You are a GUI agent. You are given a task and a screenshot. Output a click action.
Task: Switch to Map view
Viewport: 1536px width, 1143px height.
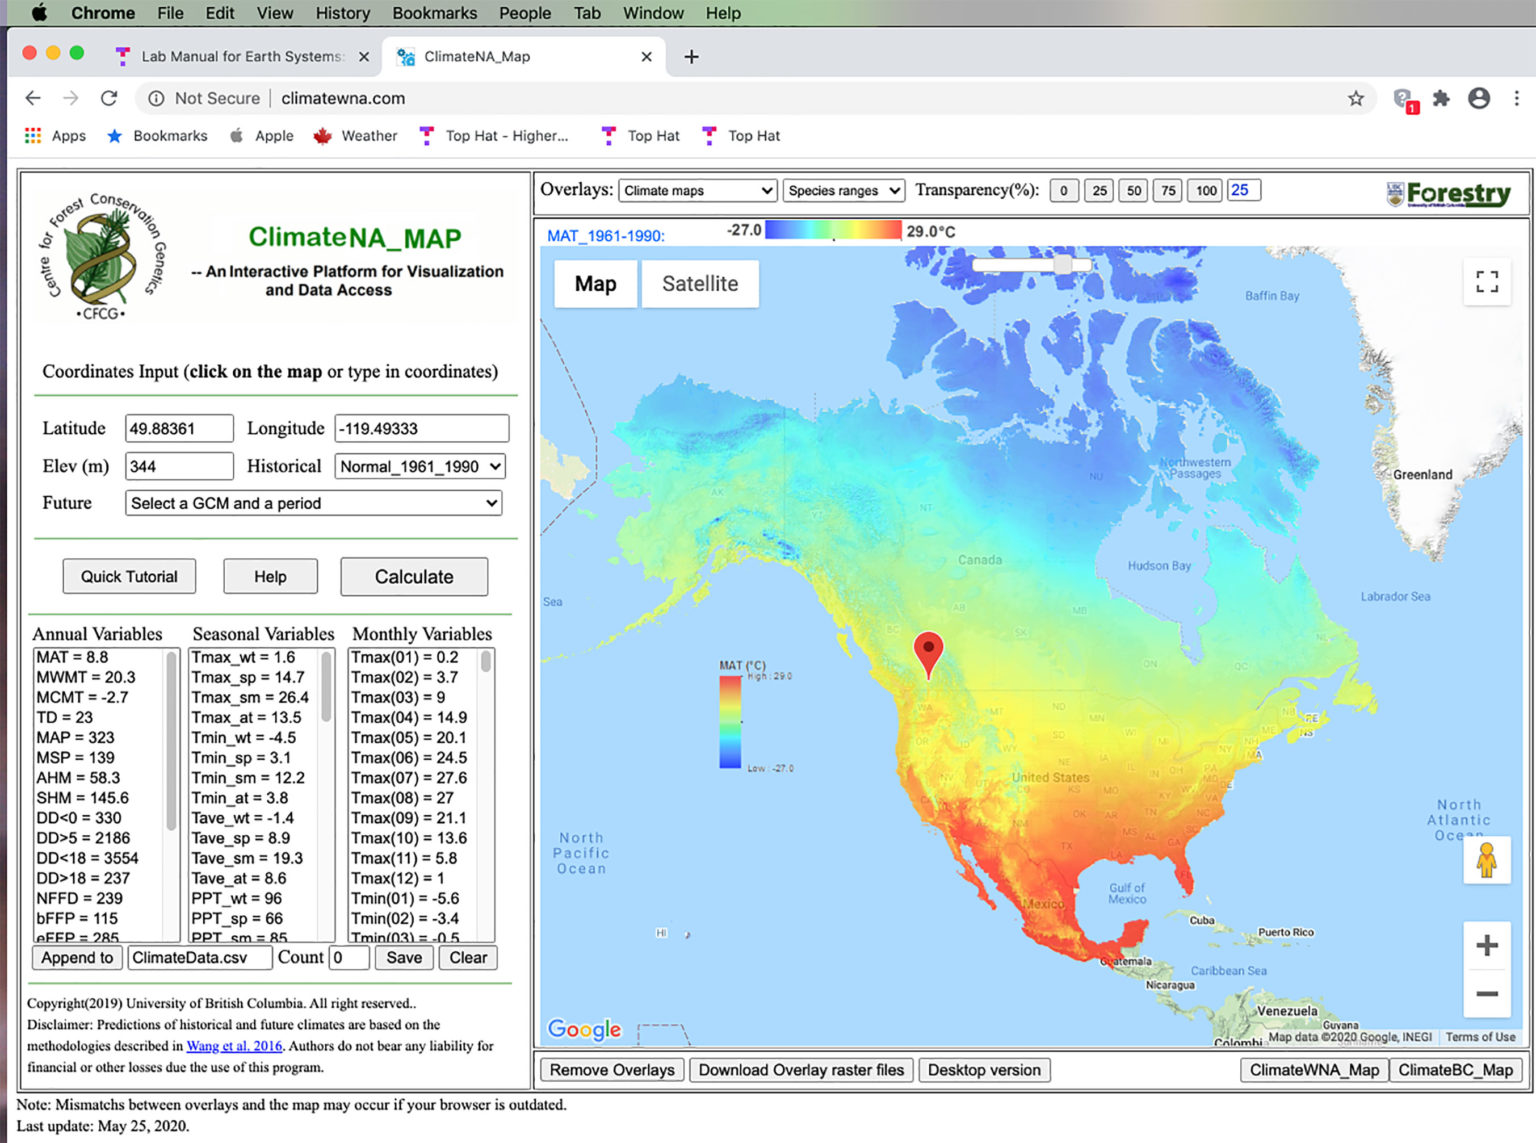594,283
